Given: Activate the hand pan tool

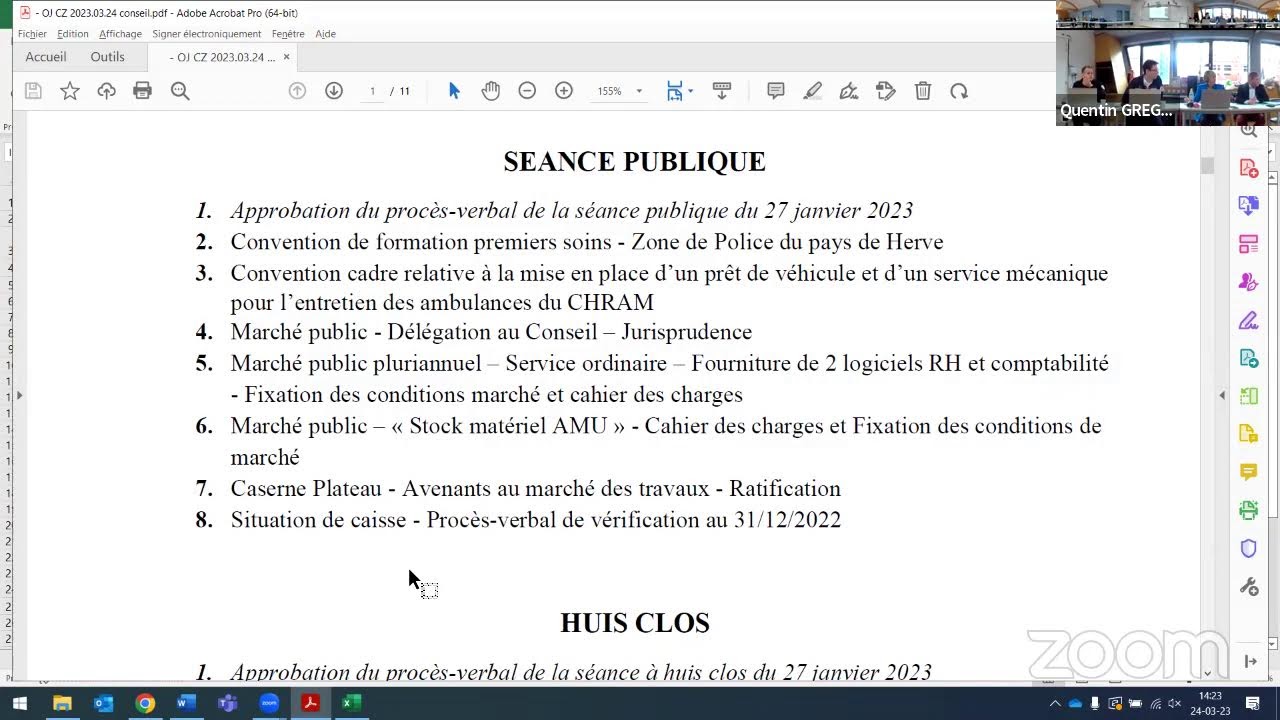Looking at the screenshot, I should click(x=490, y=91).
